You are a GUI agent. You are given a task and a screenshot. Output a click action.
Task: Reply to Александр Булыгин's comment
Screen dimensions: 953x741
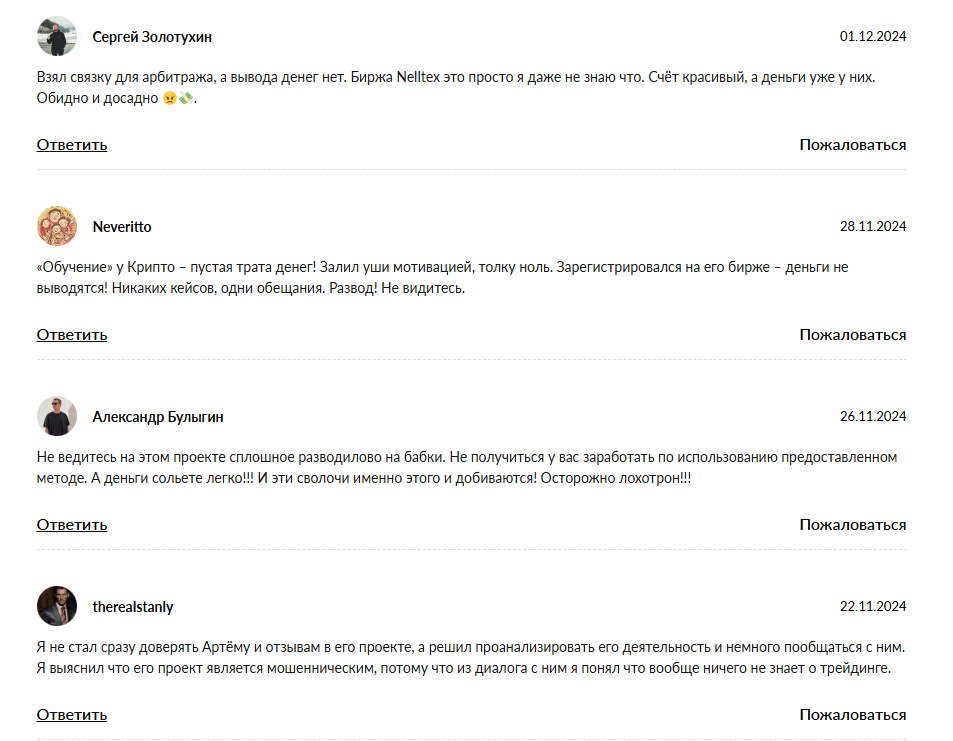pos(72,525)
